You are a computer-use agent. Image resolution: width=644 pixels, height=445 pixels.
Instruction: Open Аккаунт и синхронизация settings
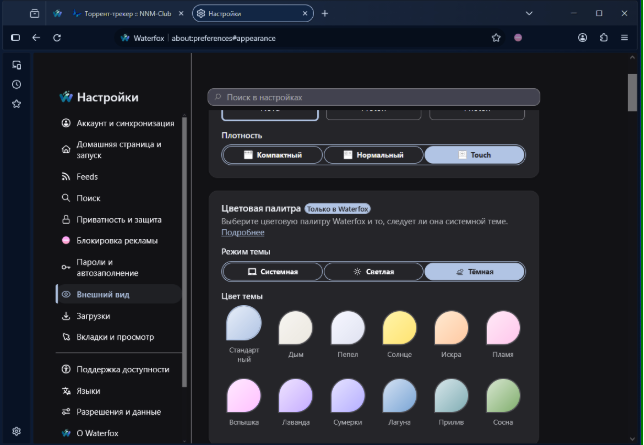[x=118, y=123]
